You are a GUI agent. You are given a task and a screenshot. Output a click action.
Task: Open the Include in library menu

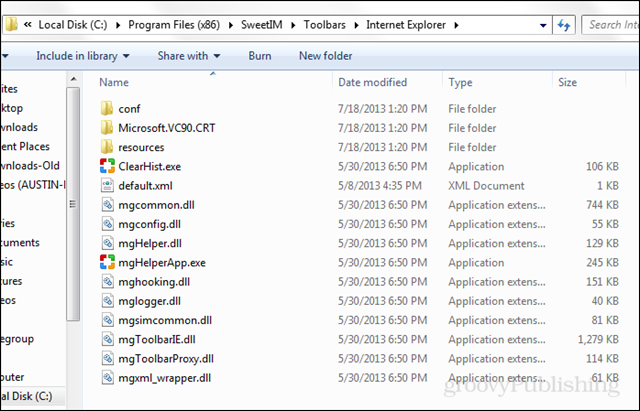[83, 56]
